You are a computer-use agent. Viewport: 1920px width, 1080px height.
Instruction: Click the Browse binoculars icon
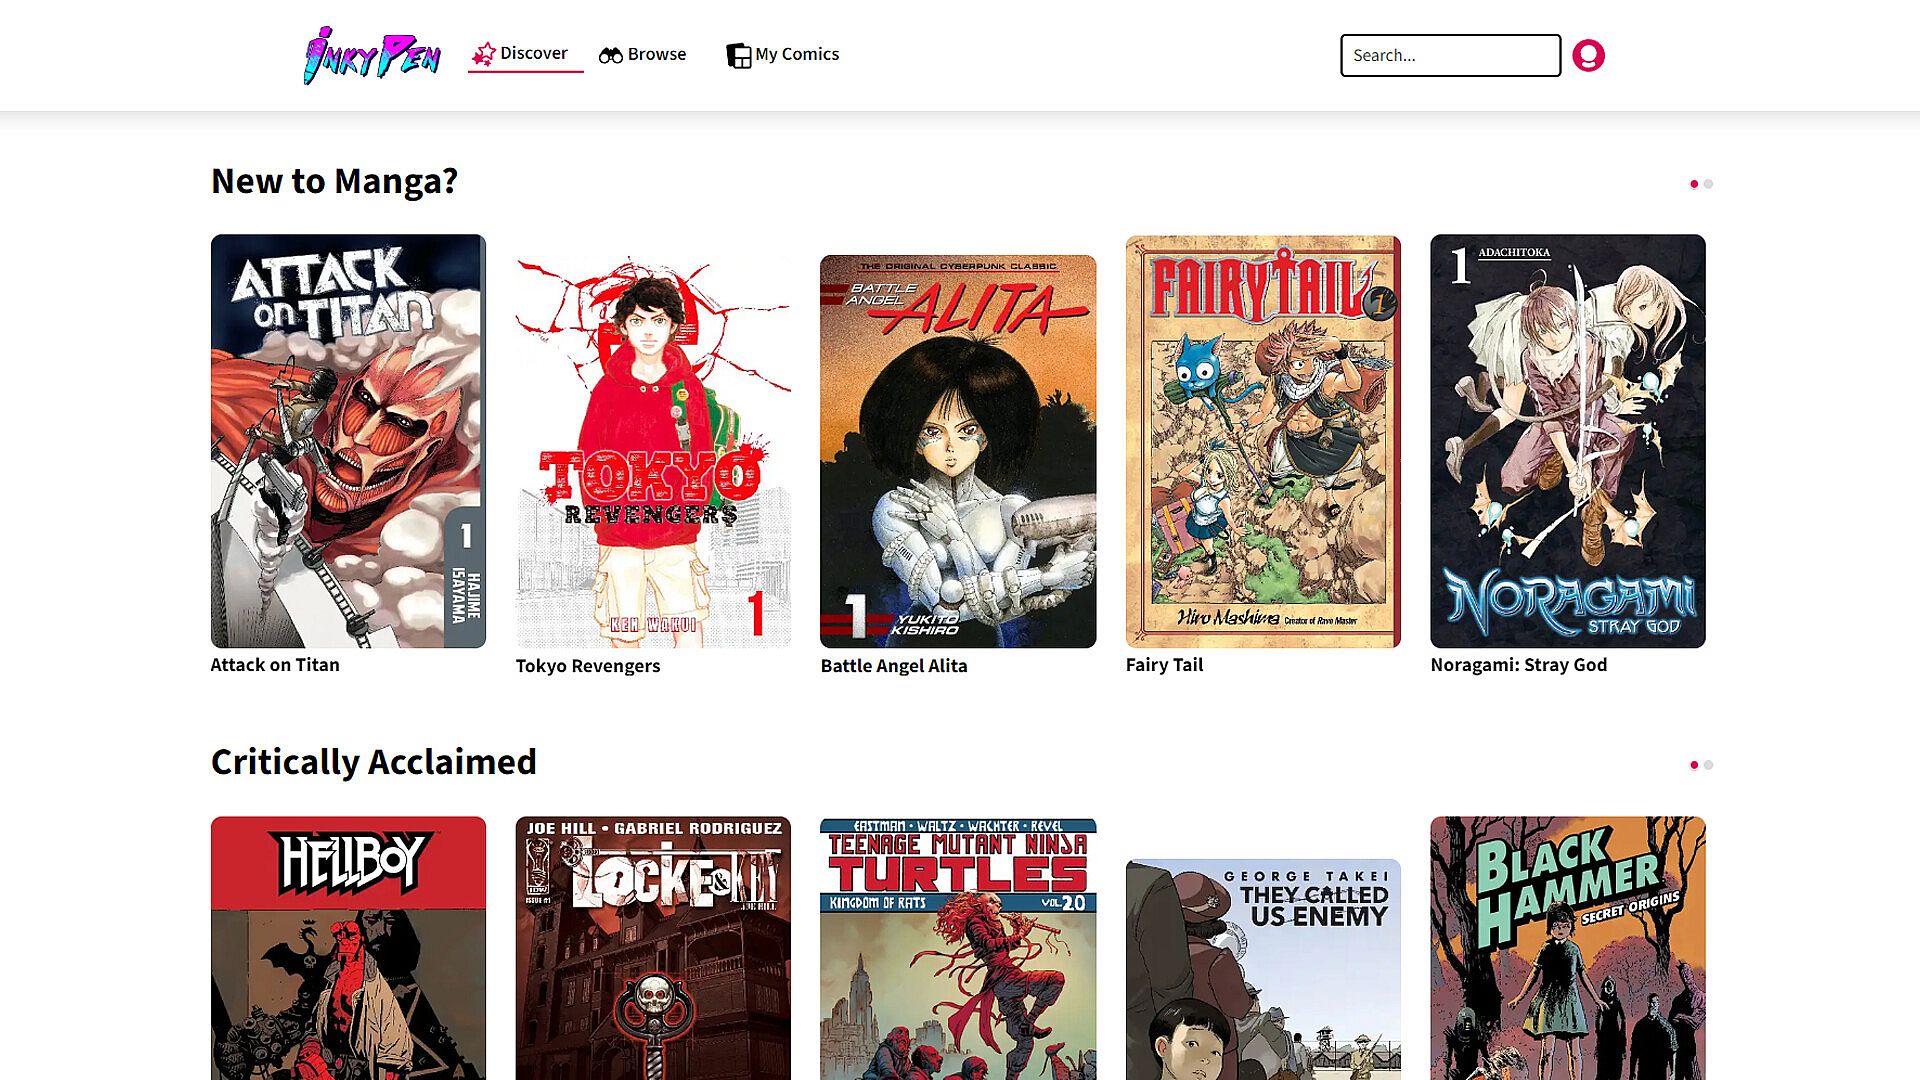[x=610, y=55]
